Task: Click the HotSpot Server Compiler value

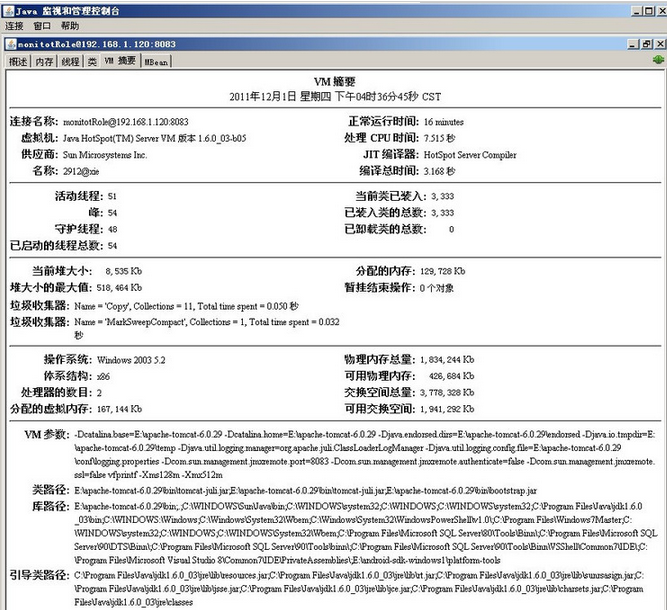Action: point(470,155)
